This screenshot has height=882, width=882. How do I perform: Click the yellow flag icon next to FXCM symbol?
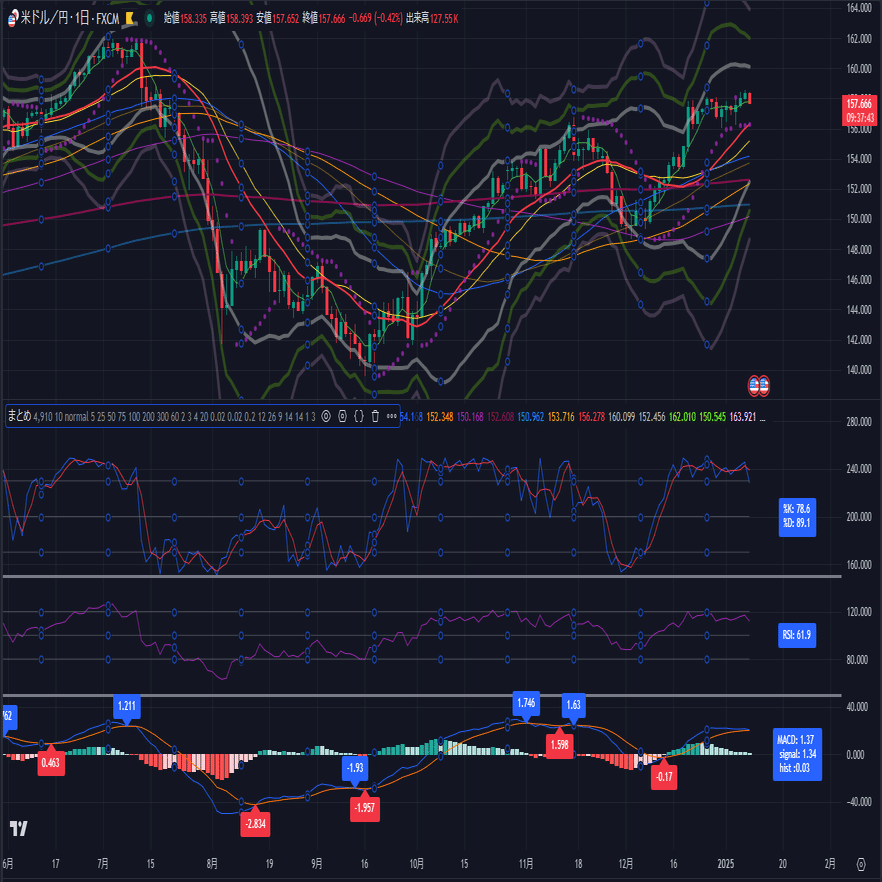point(129,15)
